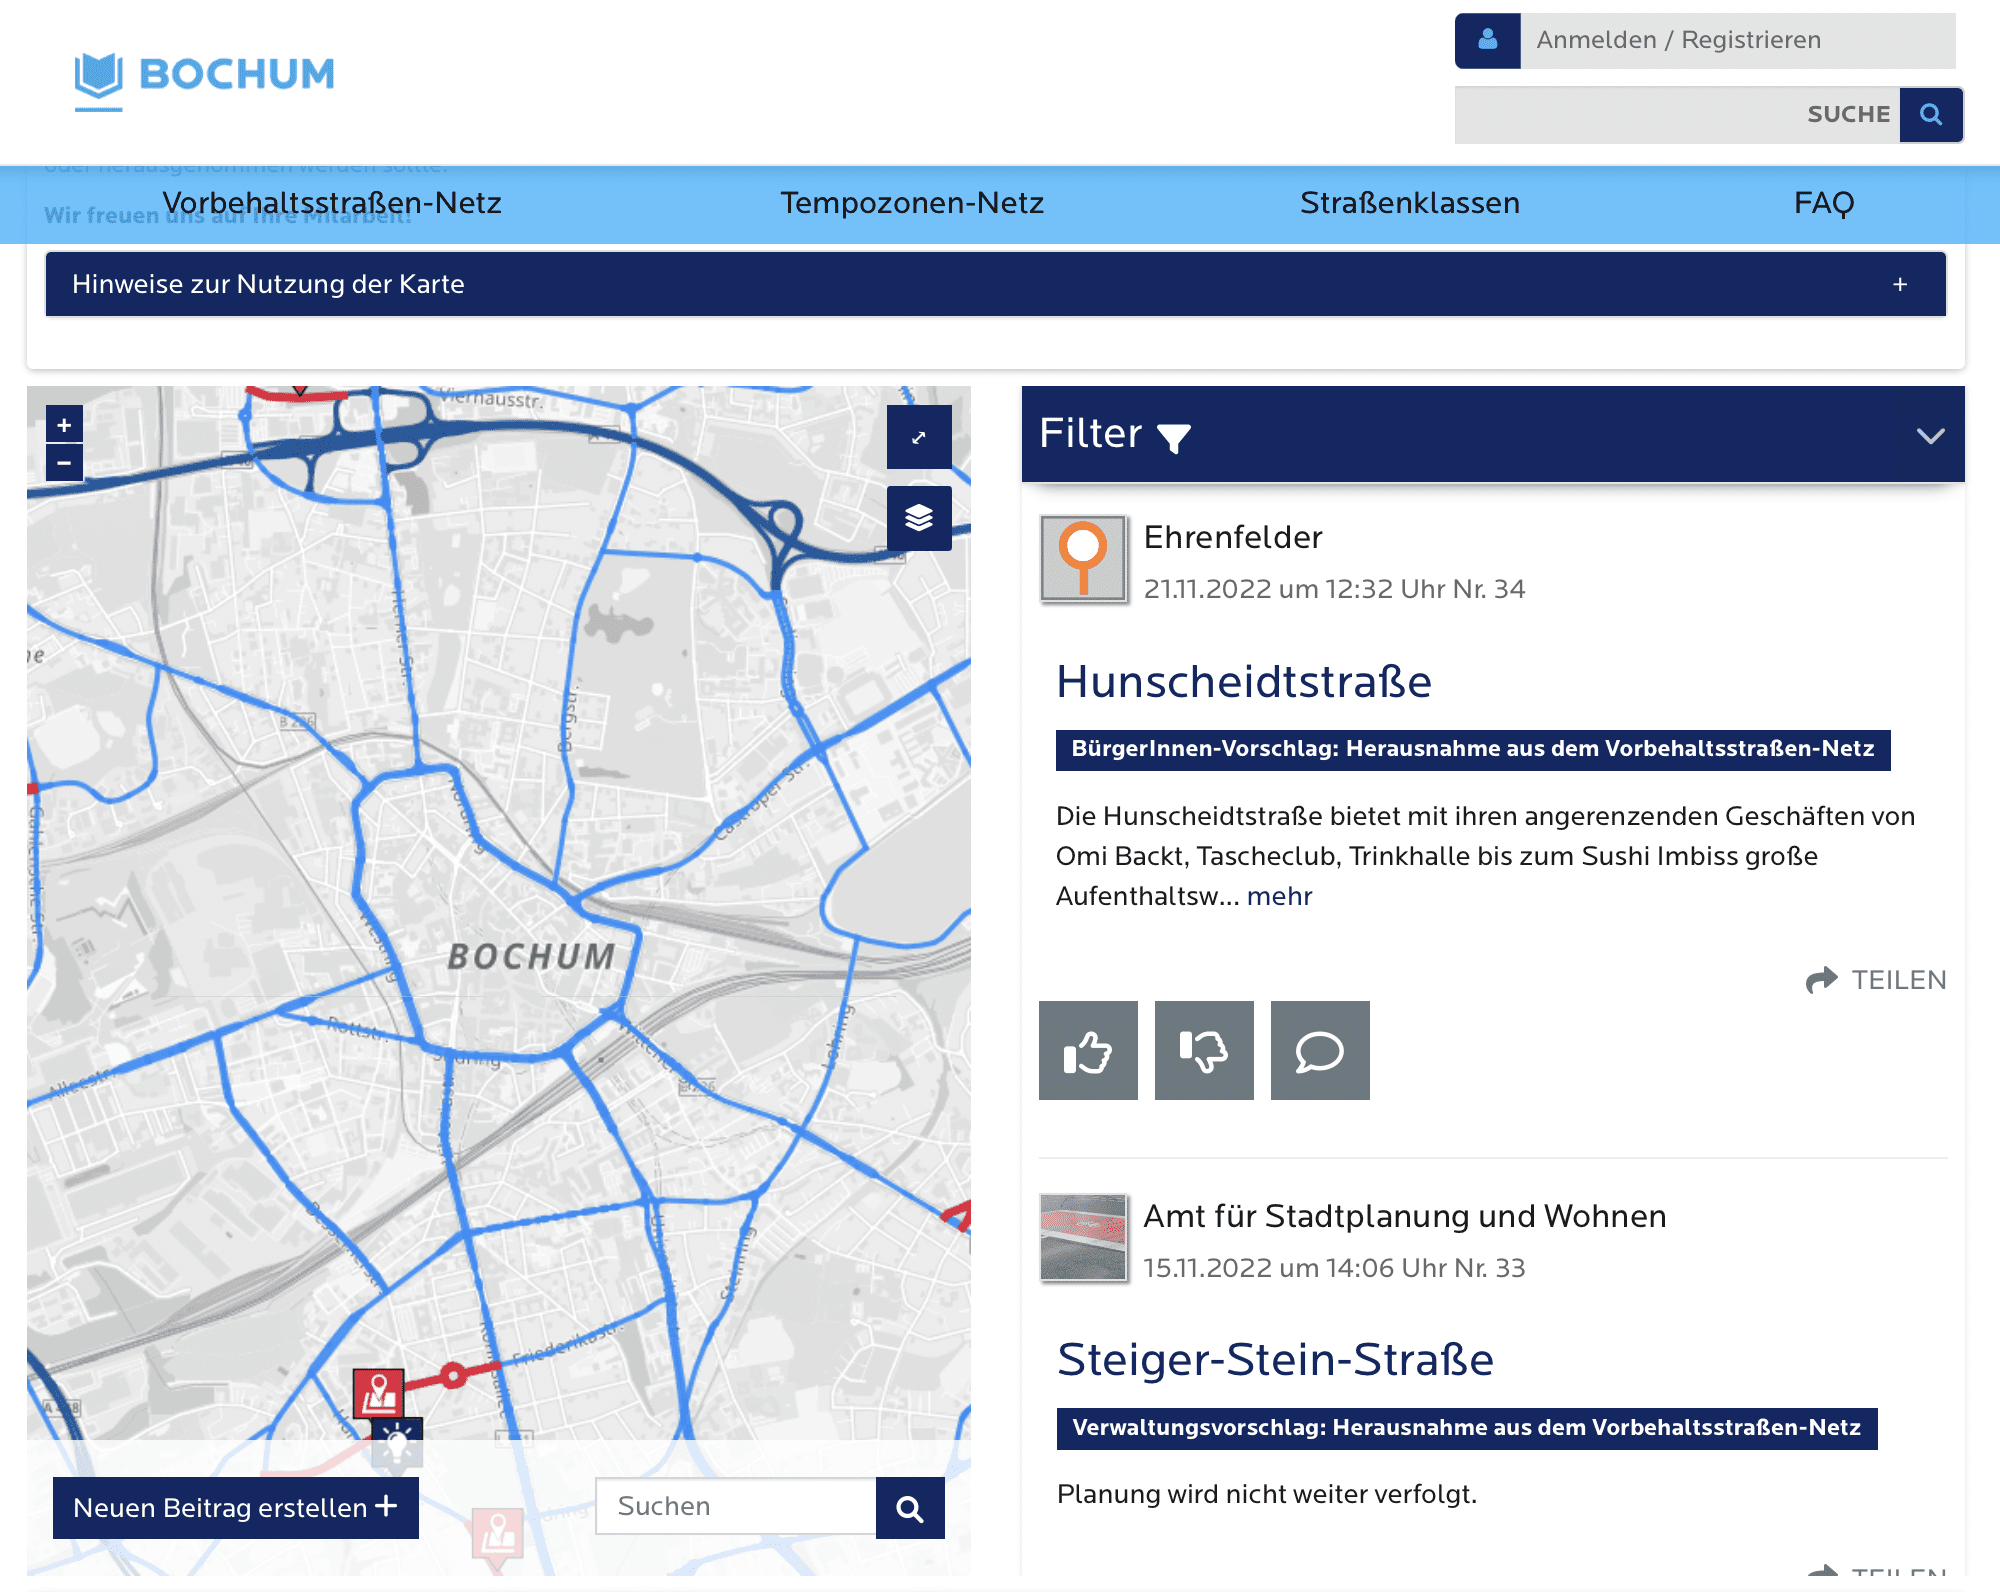
Task: Zoom out on the map
Action: tap(64, 463)
